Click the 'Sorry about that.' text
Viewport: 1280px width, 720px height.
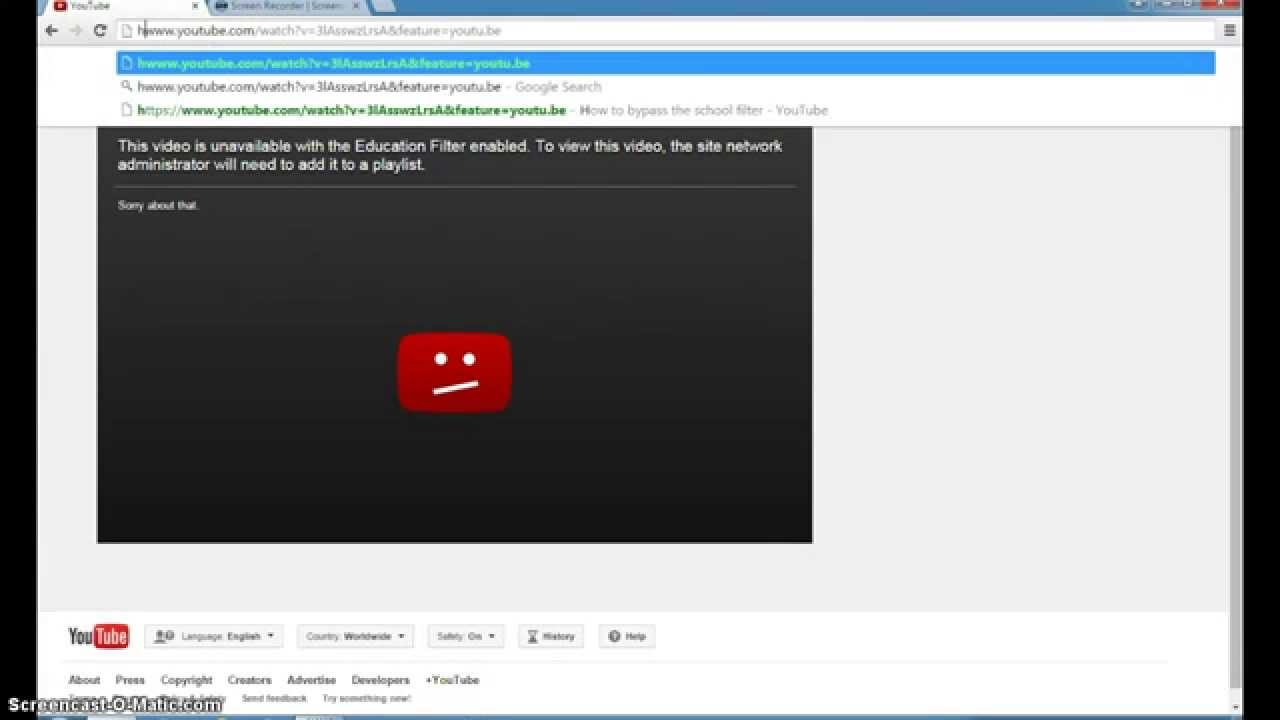(x=158, y=205)
